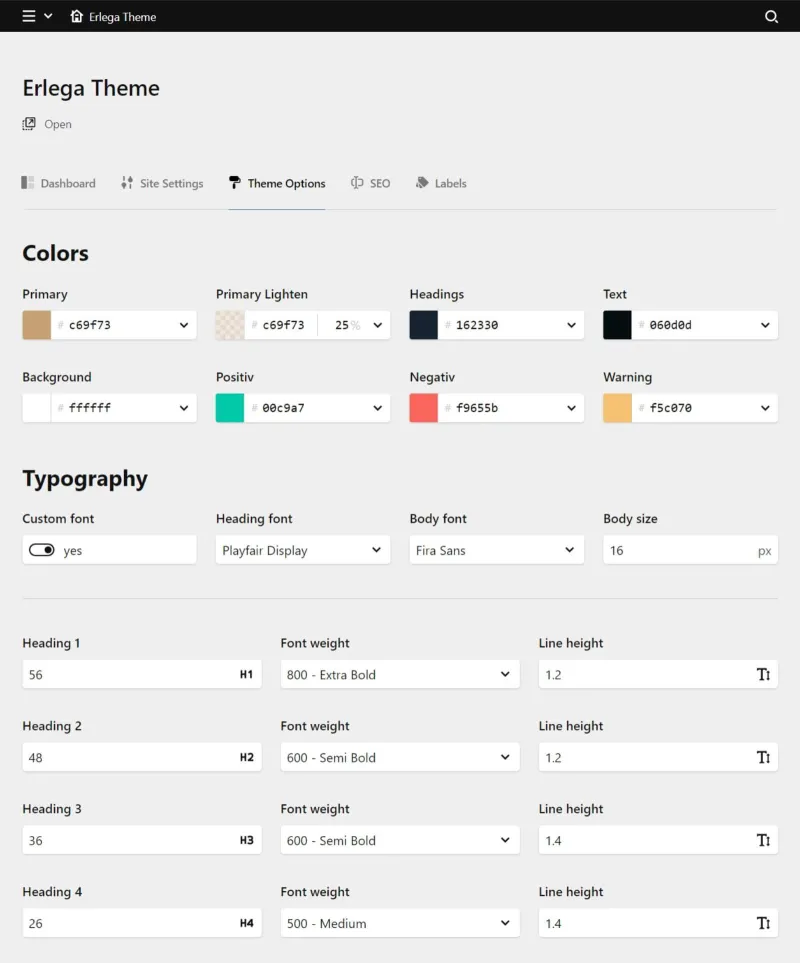Click the Primary color swatch
800x963 pixels.
click(36, 325)
